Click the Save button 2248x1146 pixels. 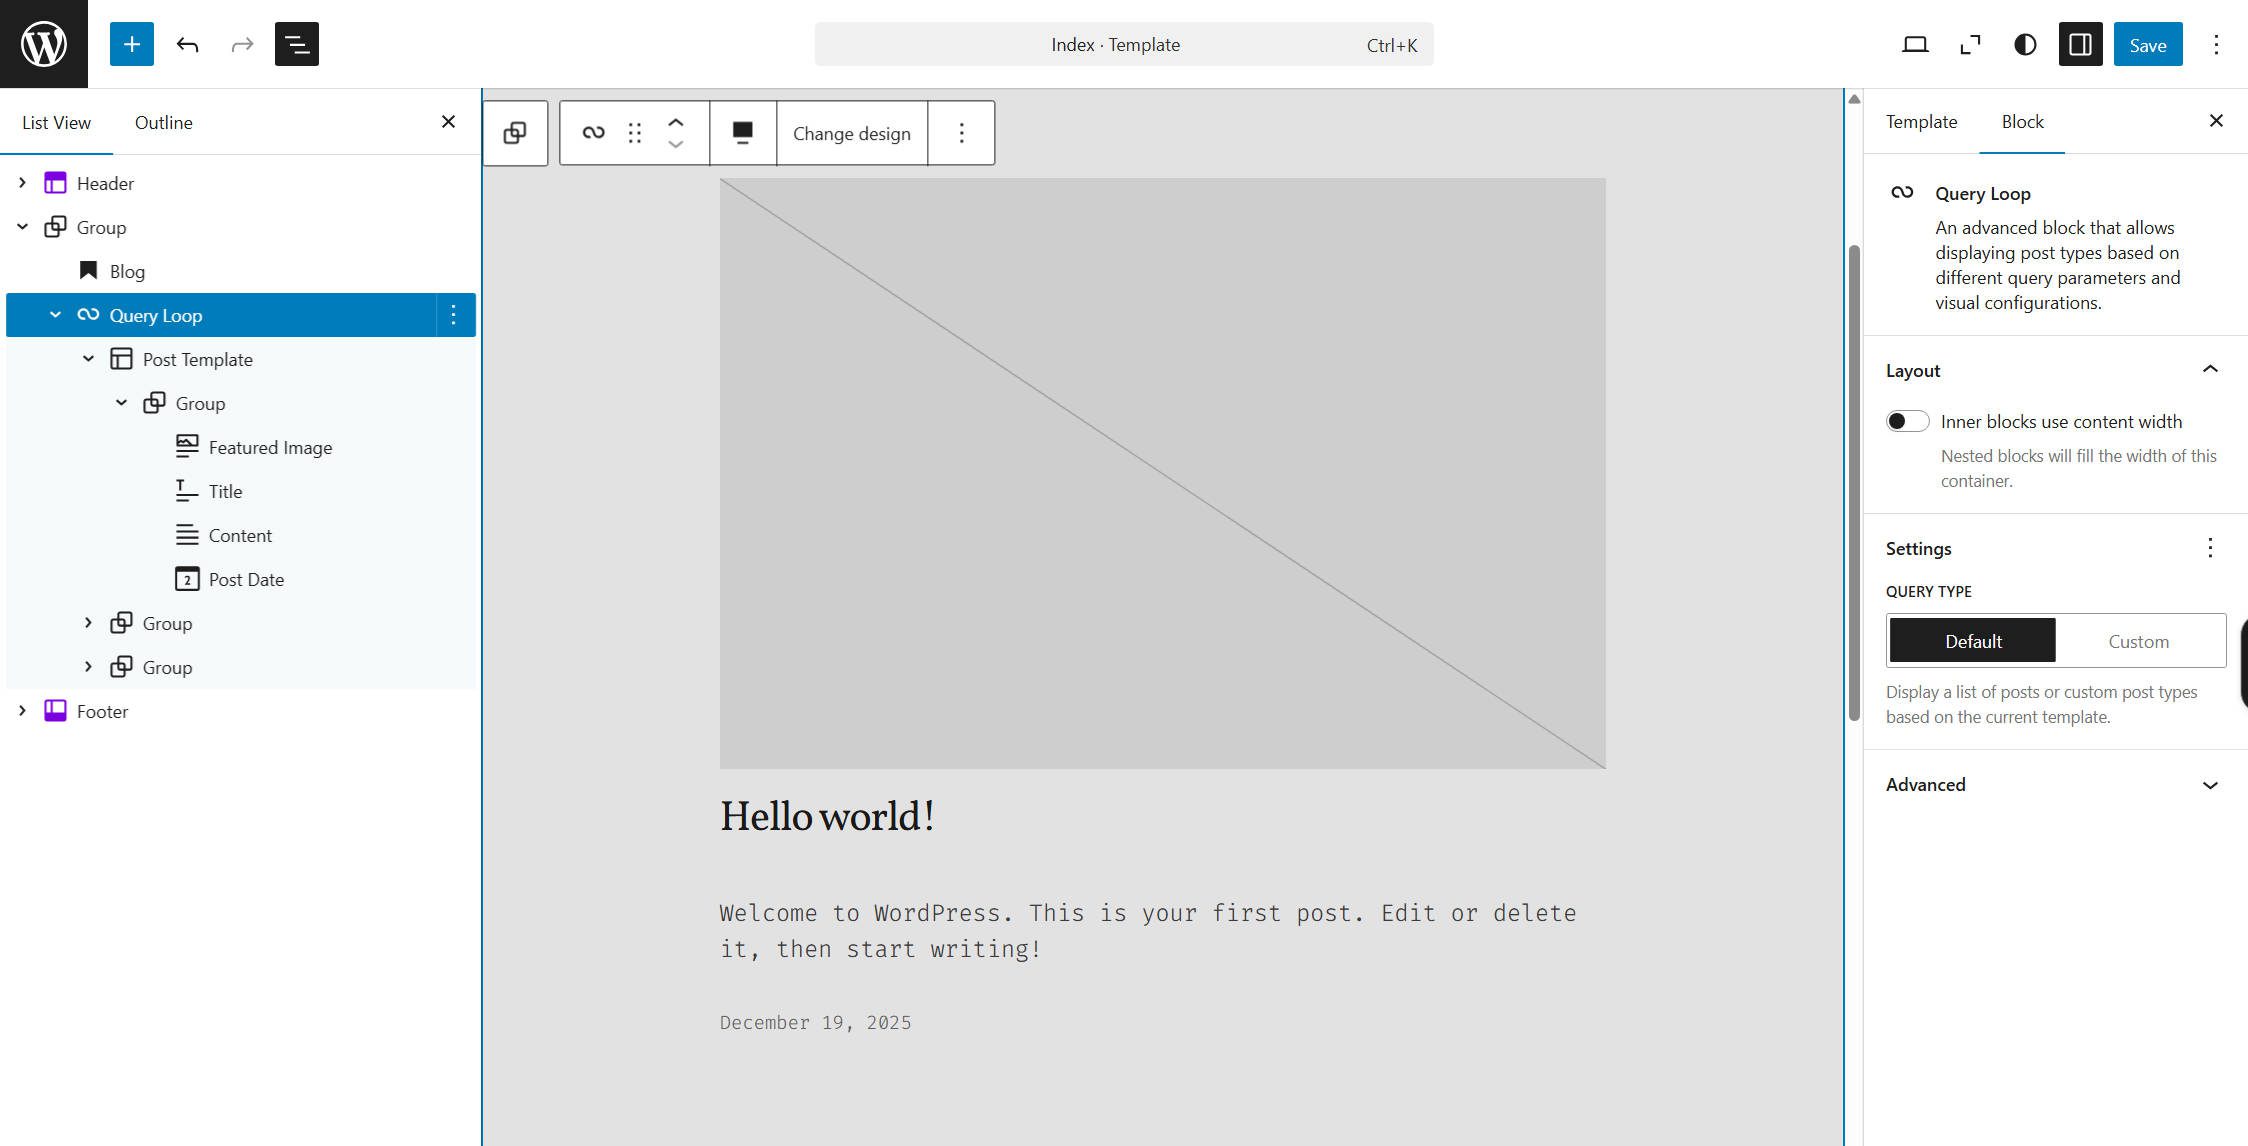(2148, 44)
